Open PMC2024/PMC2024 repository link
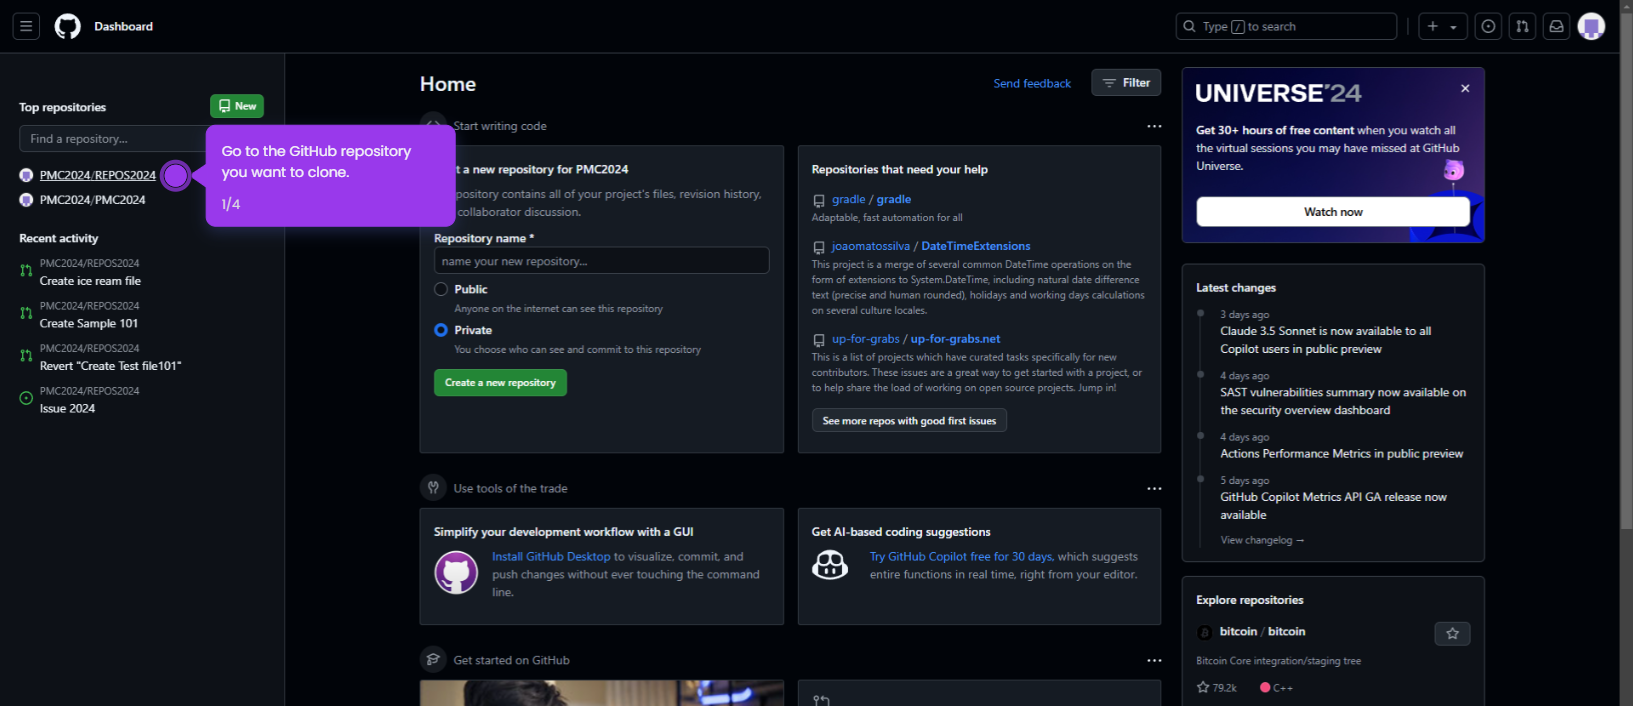The width and height of the screenshot is (1633, 706). 93,200
